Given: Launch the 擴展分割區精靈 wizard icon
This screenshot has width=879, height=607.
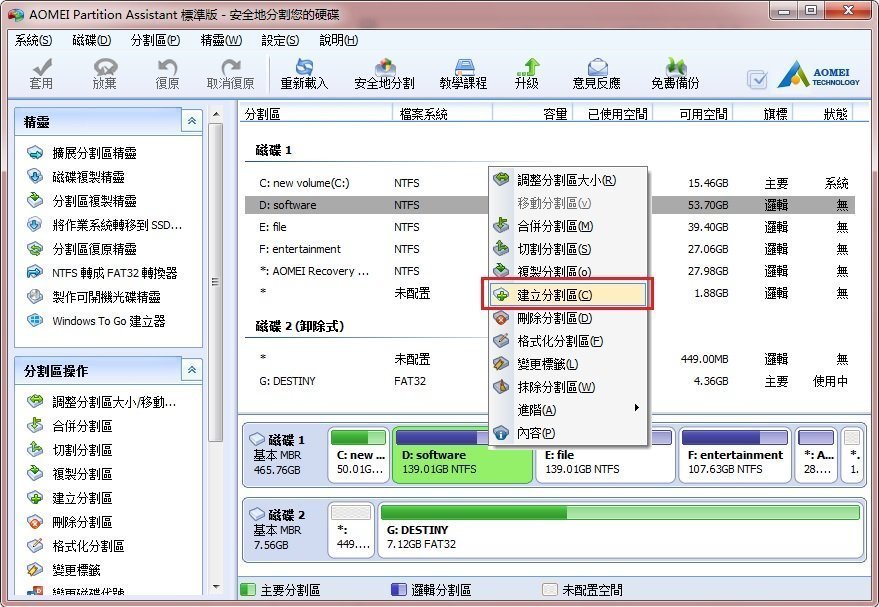Looking at the screenshot, I should 35,152.
